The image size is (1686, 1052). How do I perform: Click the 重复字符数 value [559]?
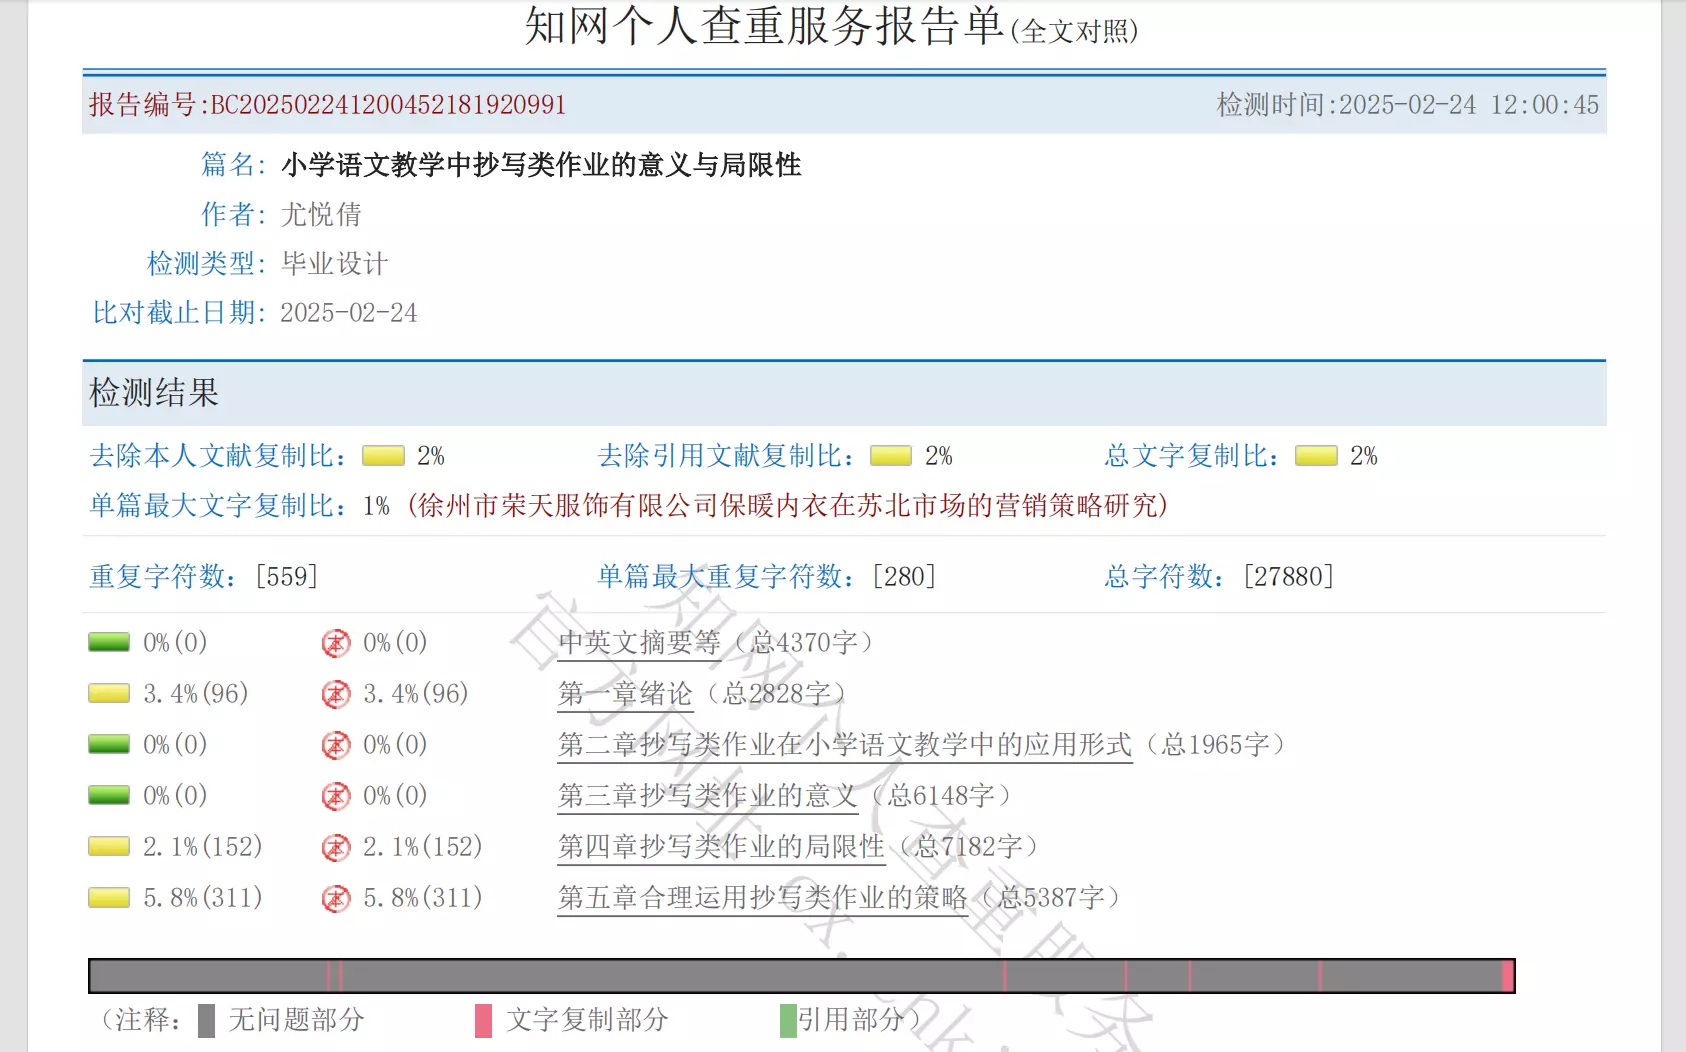(287, 577)
